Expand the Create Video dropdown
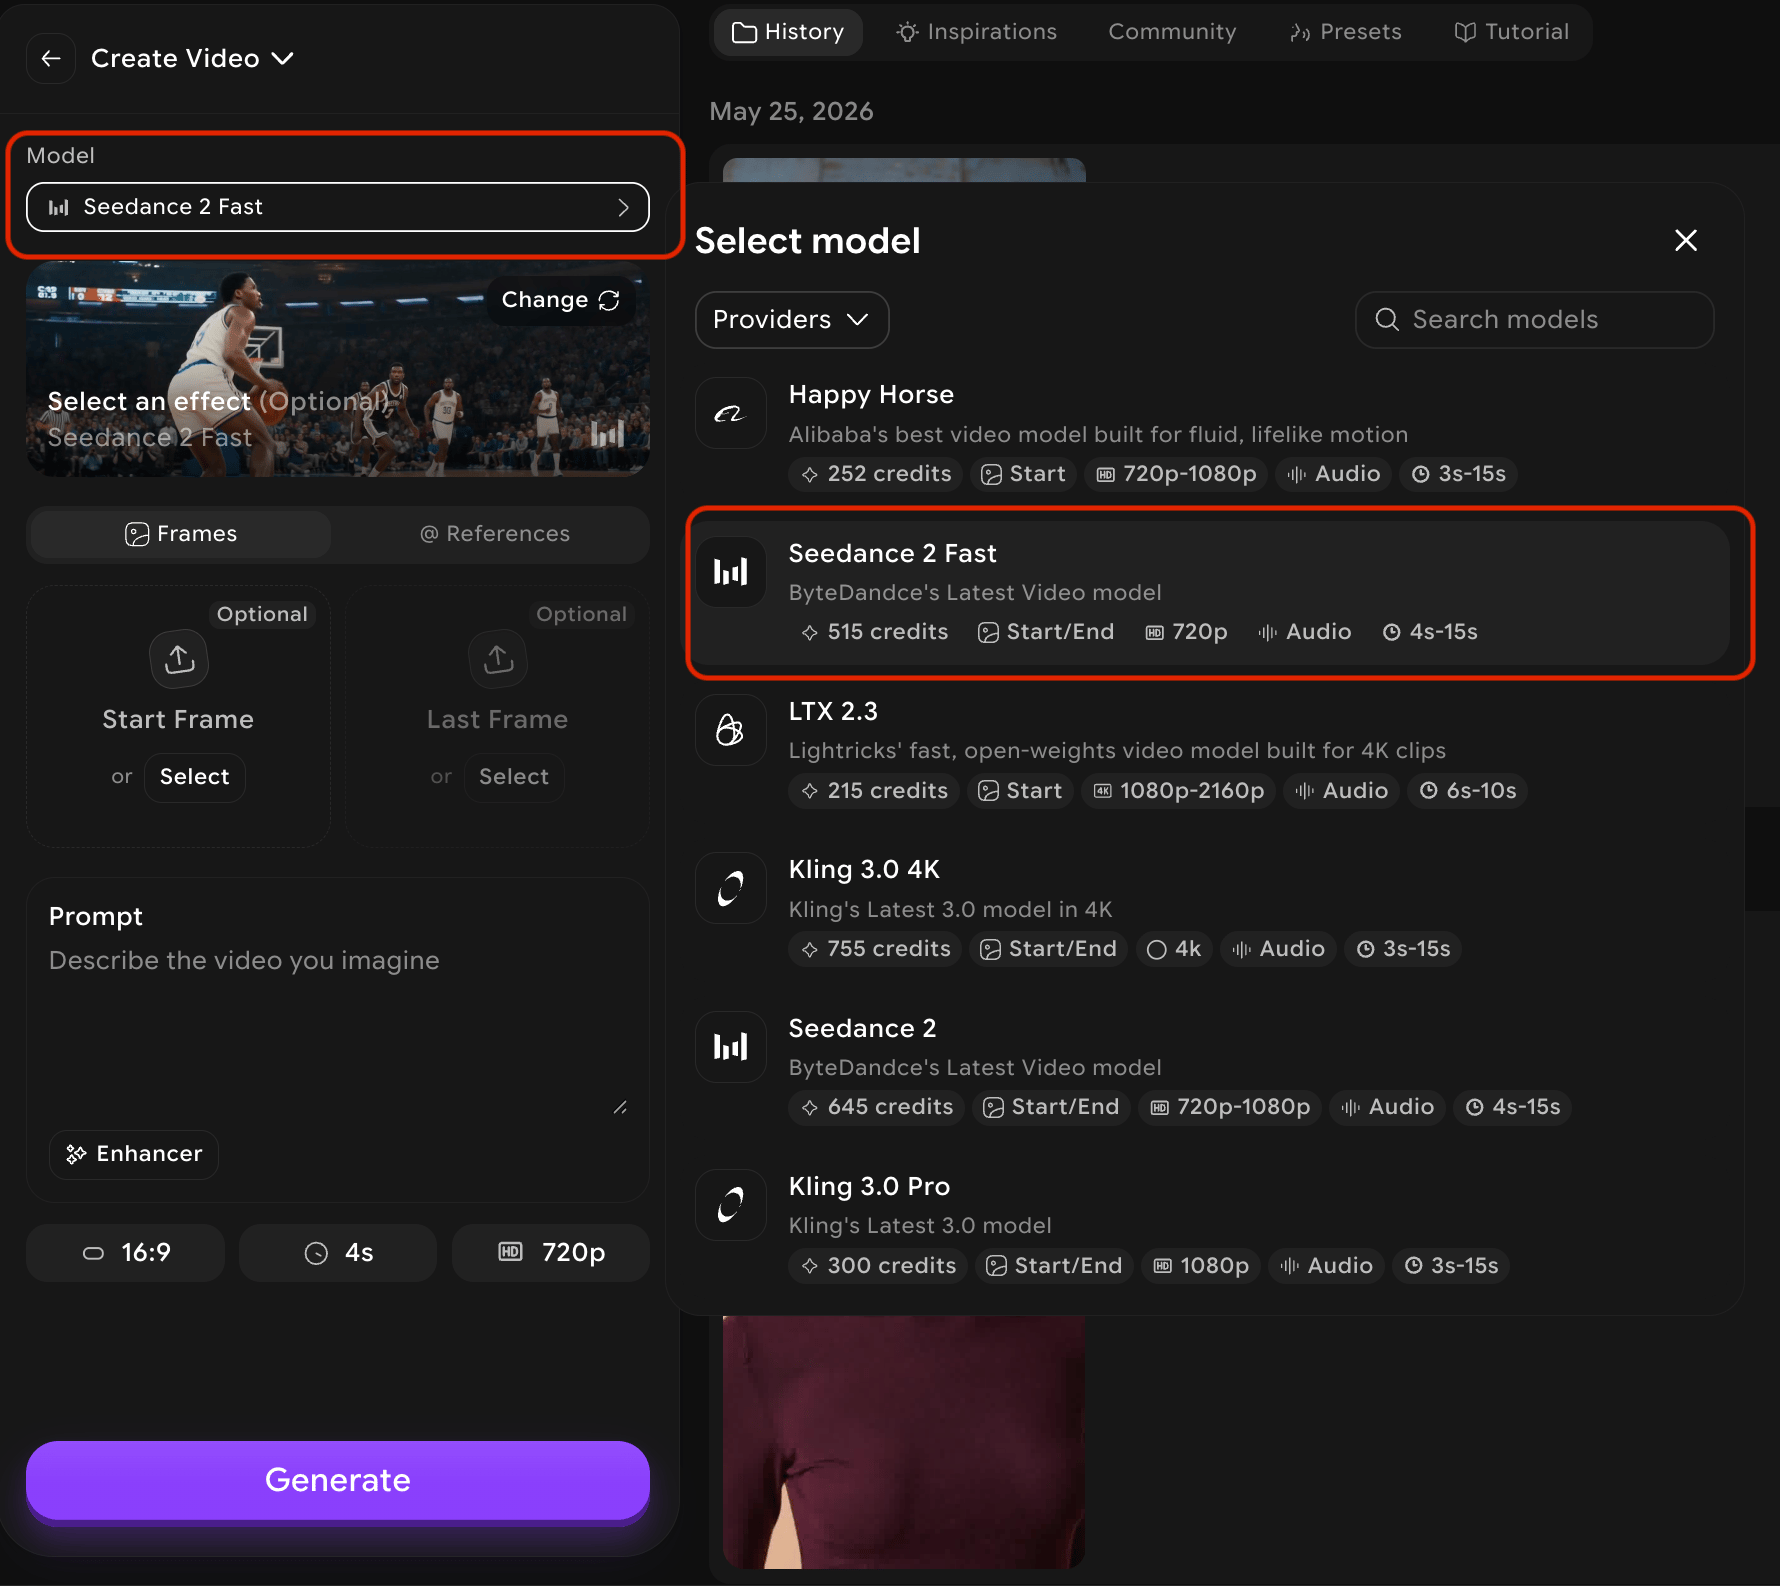The image size is (1780, 1586). pyautogui.click(x=192, y=59)
